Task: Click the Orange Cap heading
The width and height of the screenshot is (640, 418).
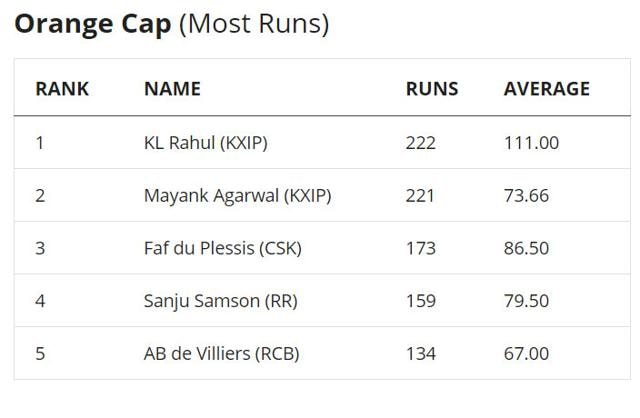Action: click(171, 24)
